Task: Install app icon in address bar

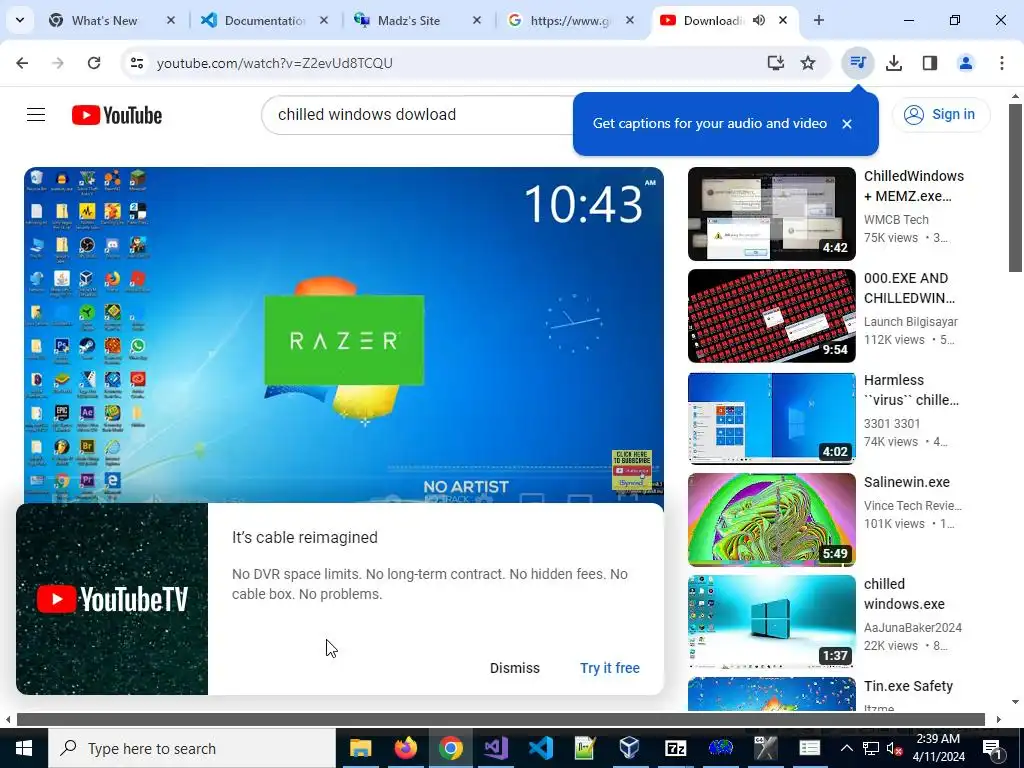Action: [x=775, y=63]
